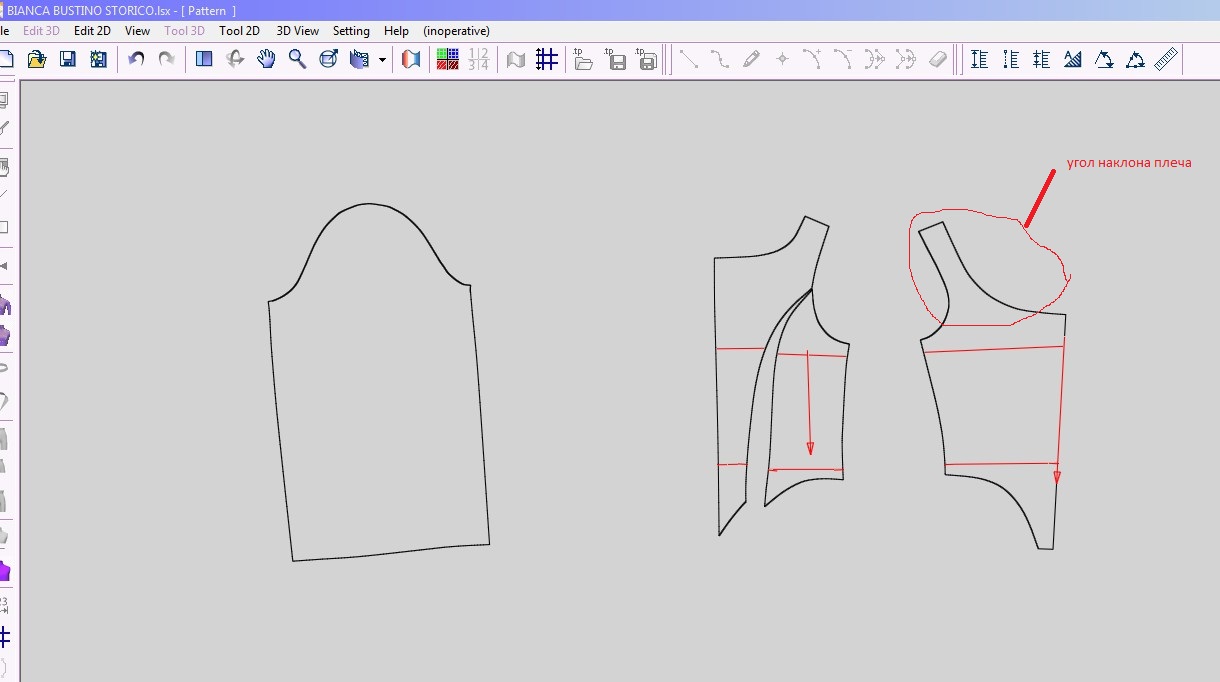Save the pattern with the floppy disk icon

tap(68, 60)
